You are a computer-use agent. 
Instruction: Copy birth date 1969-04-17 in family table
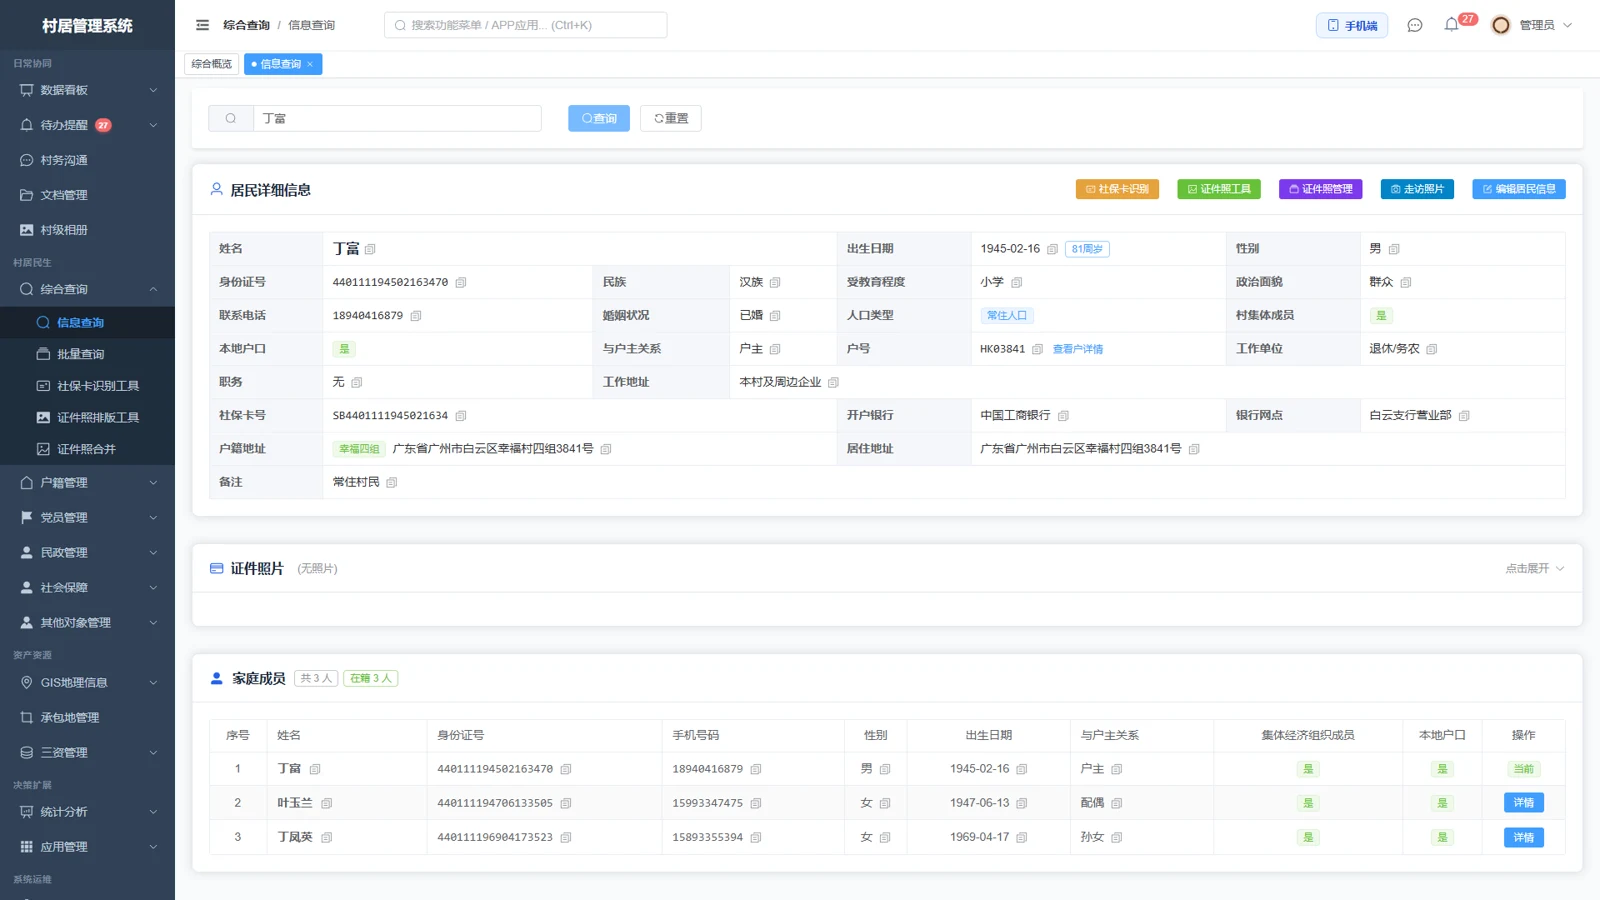(x=1022, y=838)
